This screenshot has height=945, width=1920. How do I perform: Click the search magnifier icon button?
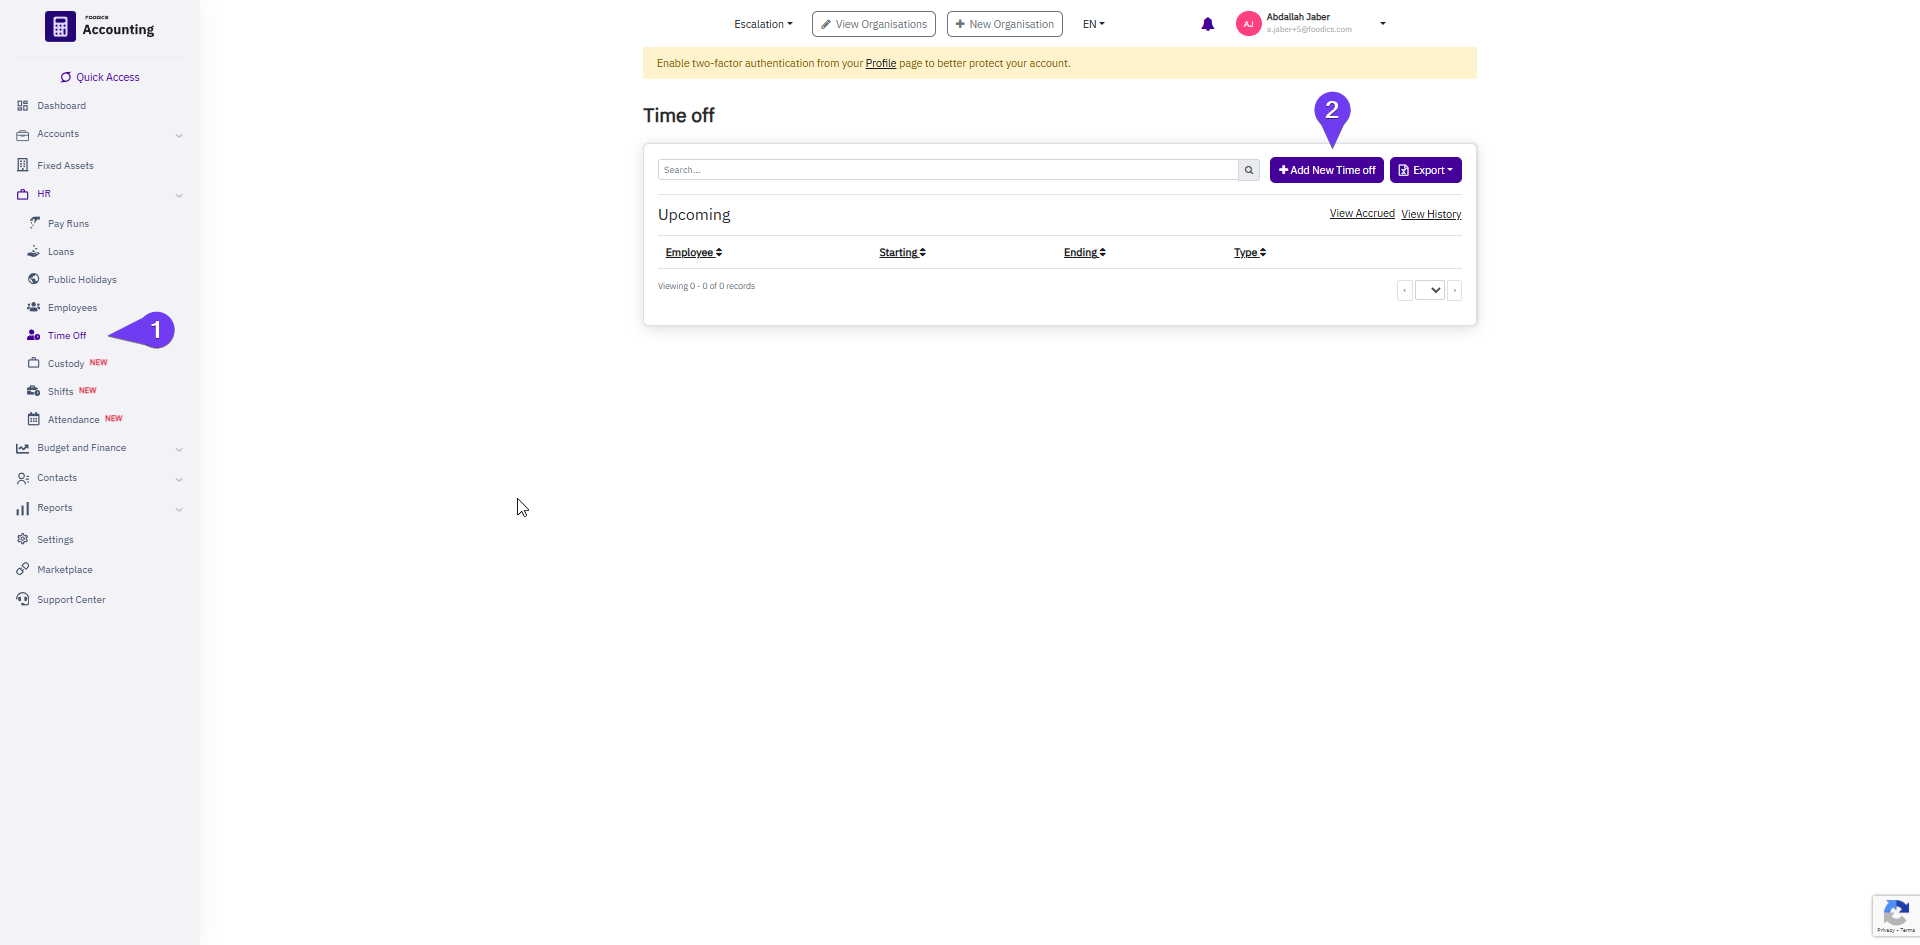(1248, 170)
